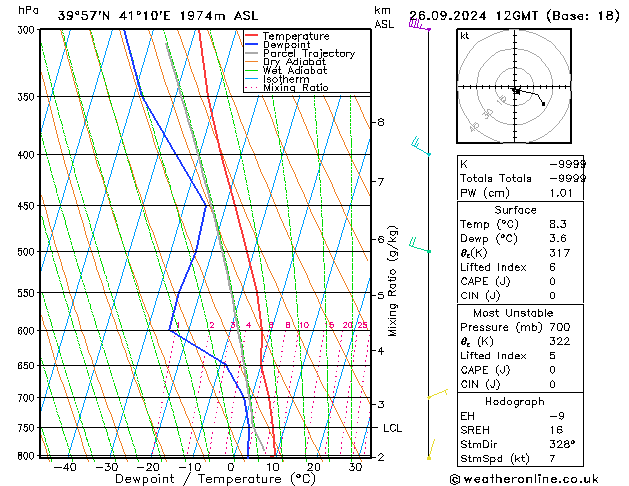Click the hodograph trace end square
629x486 pixels.
pyautogui.click(x=544, y=104)
